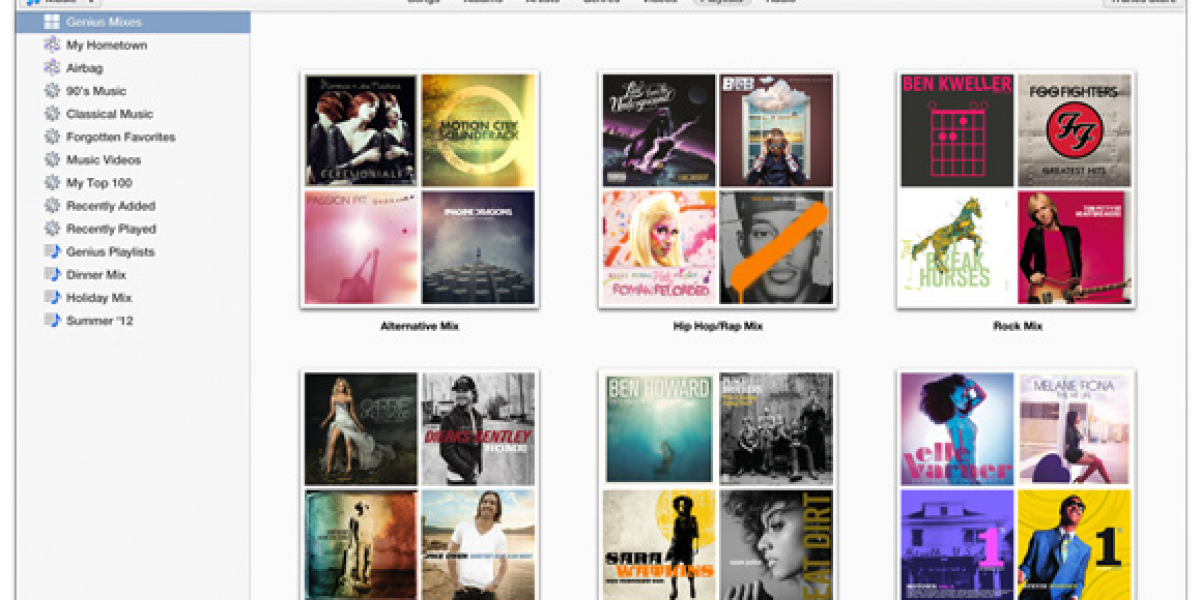Click the playlist note icon beside Dinner Mix

click(x=52, y=275)
